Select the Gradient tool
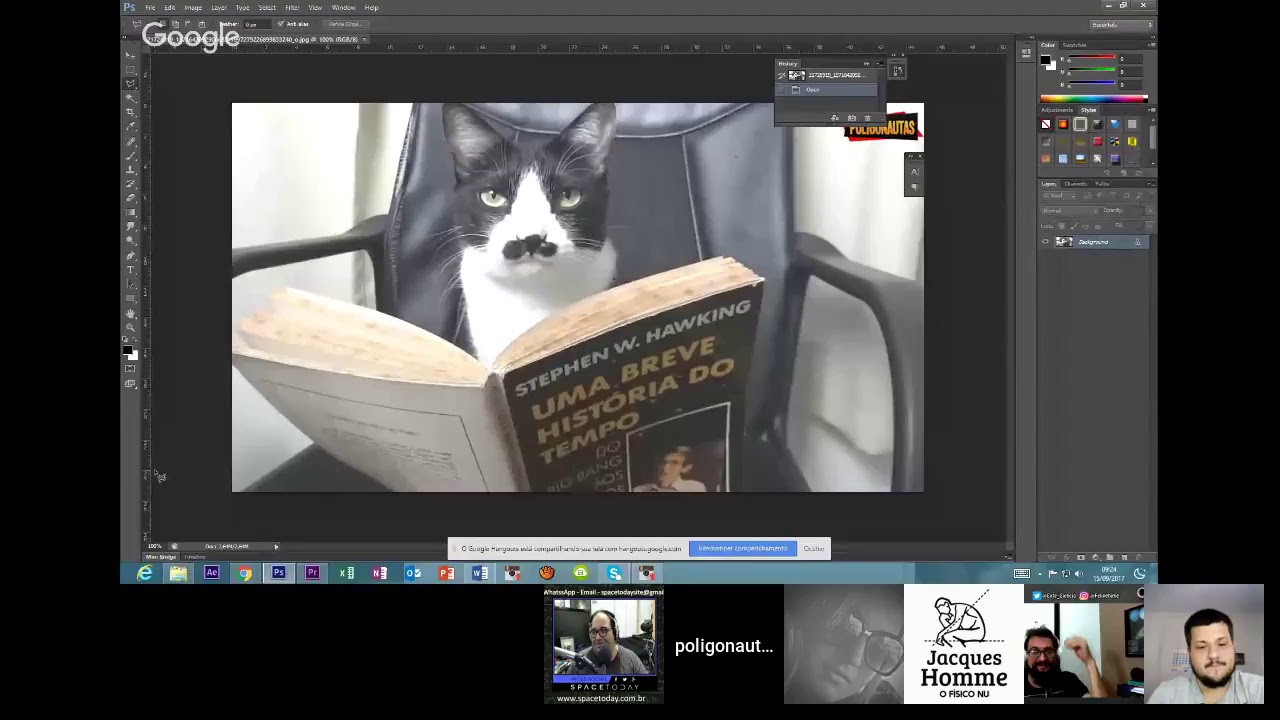1280x720 pixels. pos(130,212)
